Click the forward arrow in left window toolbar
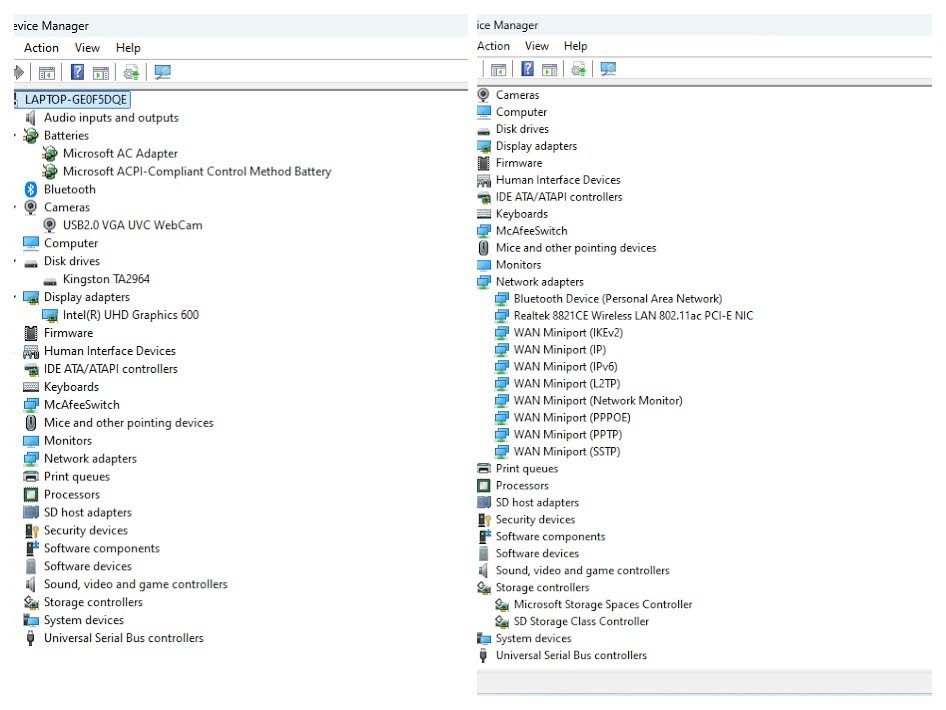The image size is (946, 710). (19, 72)
